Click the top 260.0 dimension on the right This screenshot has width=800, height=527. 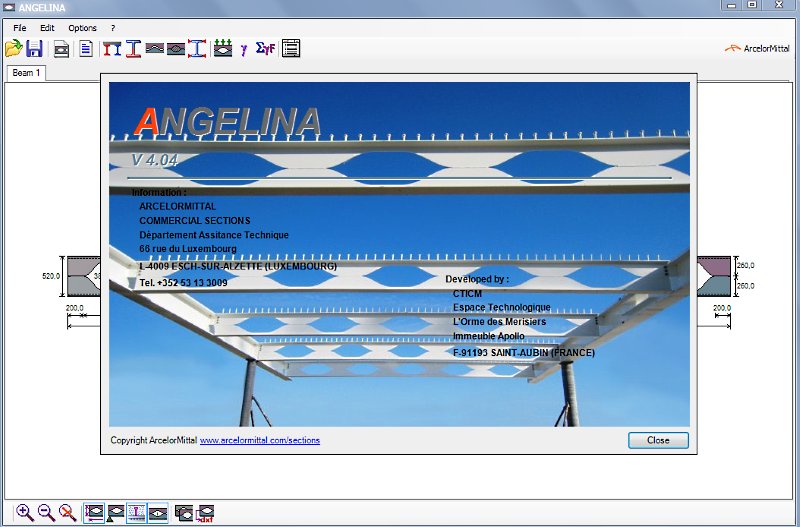(745, 265)
